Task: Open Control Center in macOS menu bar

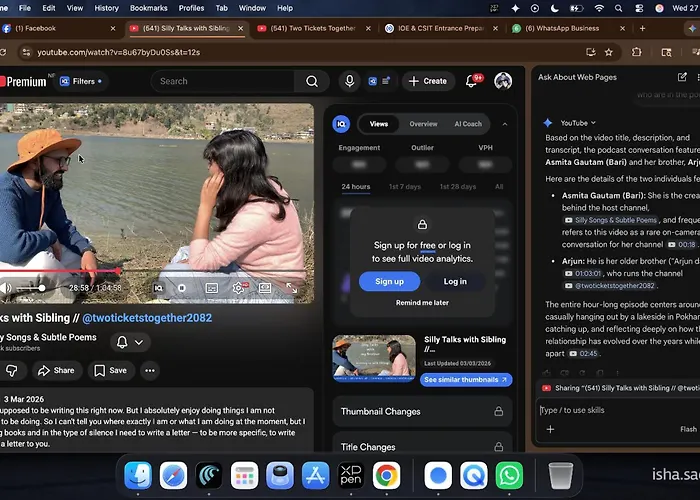Action: coord(639,8)
